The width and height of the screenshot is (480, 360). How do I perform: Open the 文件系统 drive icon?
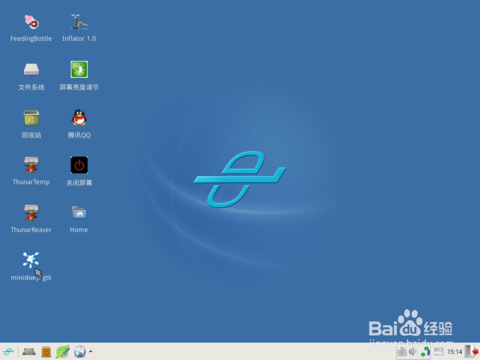[x=31, y=69]
